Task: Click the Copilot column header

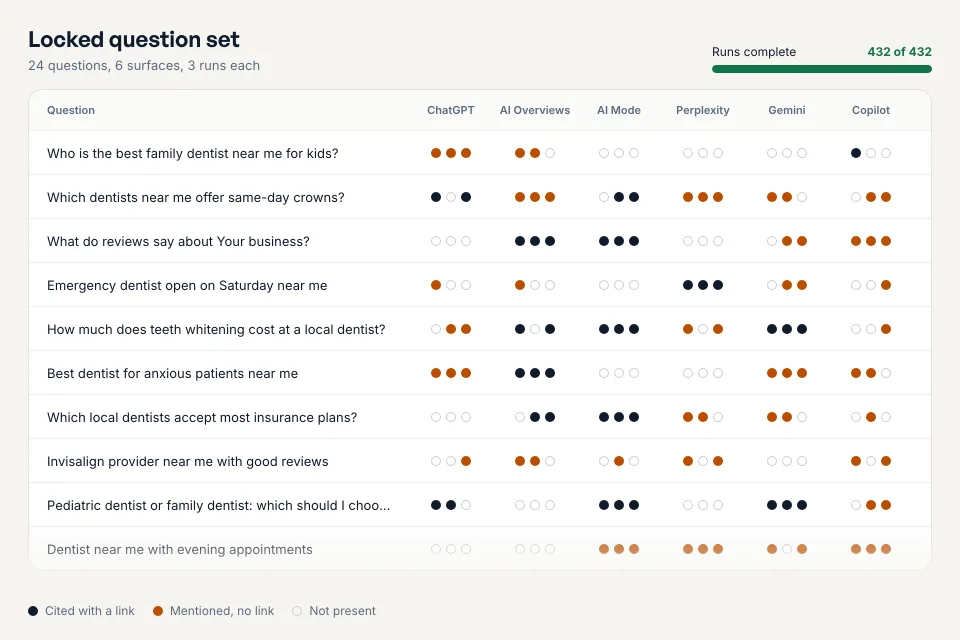Action: coord(871,110)
